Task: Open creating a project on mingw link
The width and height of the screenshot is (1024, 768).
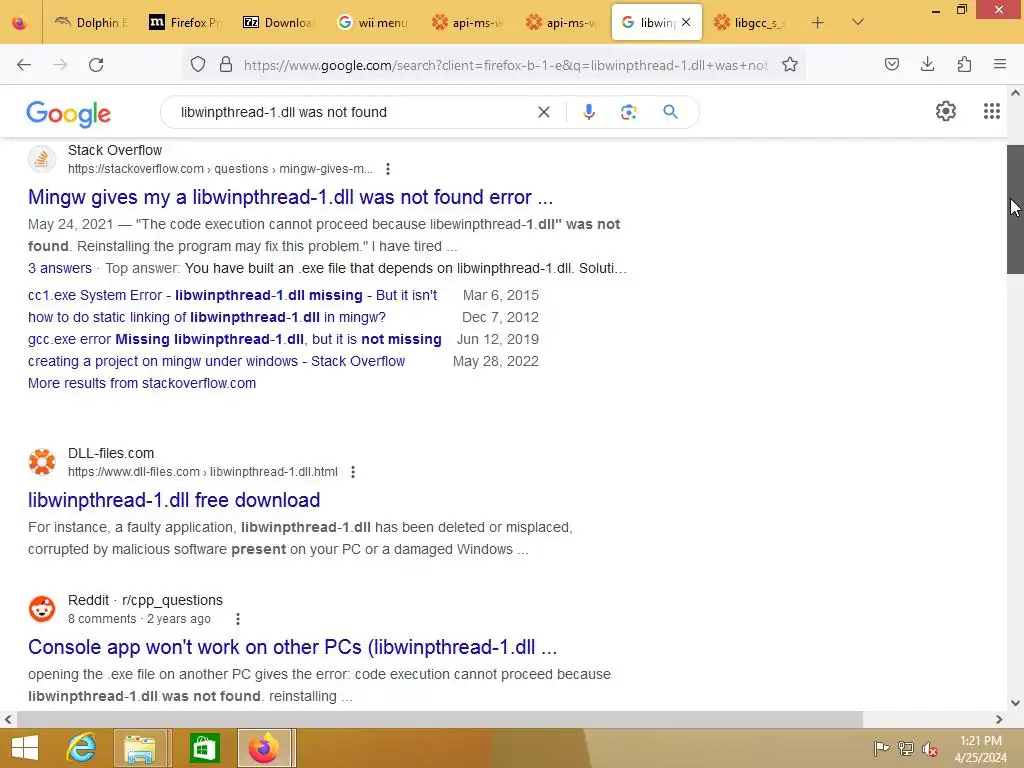Action: (216, 361)
